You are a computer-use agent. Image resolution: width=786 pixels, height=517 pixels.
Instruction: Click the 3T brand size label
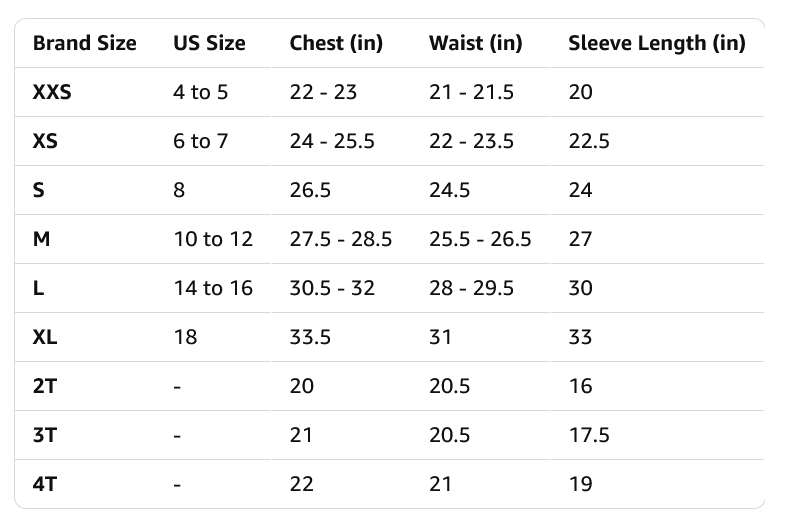pyautogui.click(x=44, y=436)
